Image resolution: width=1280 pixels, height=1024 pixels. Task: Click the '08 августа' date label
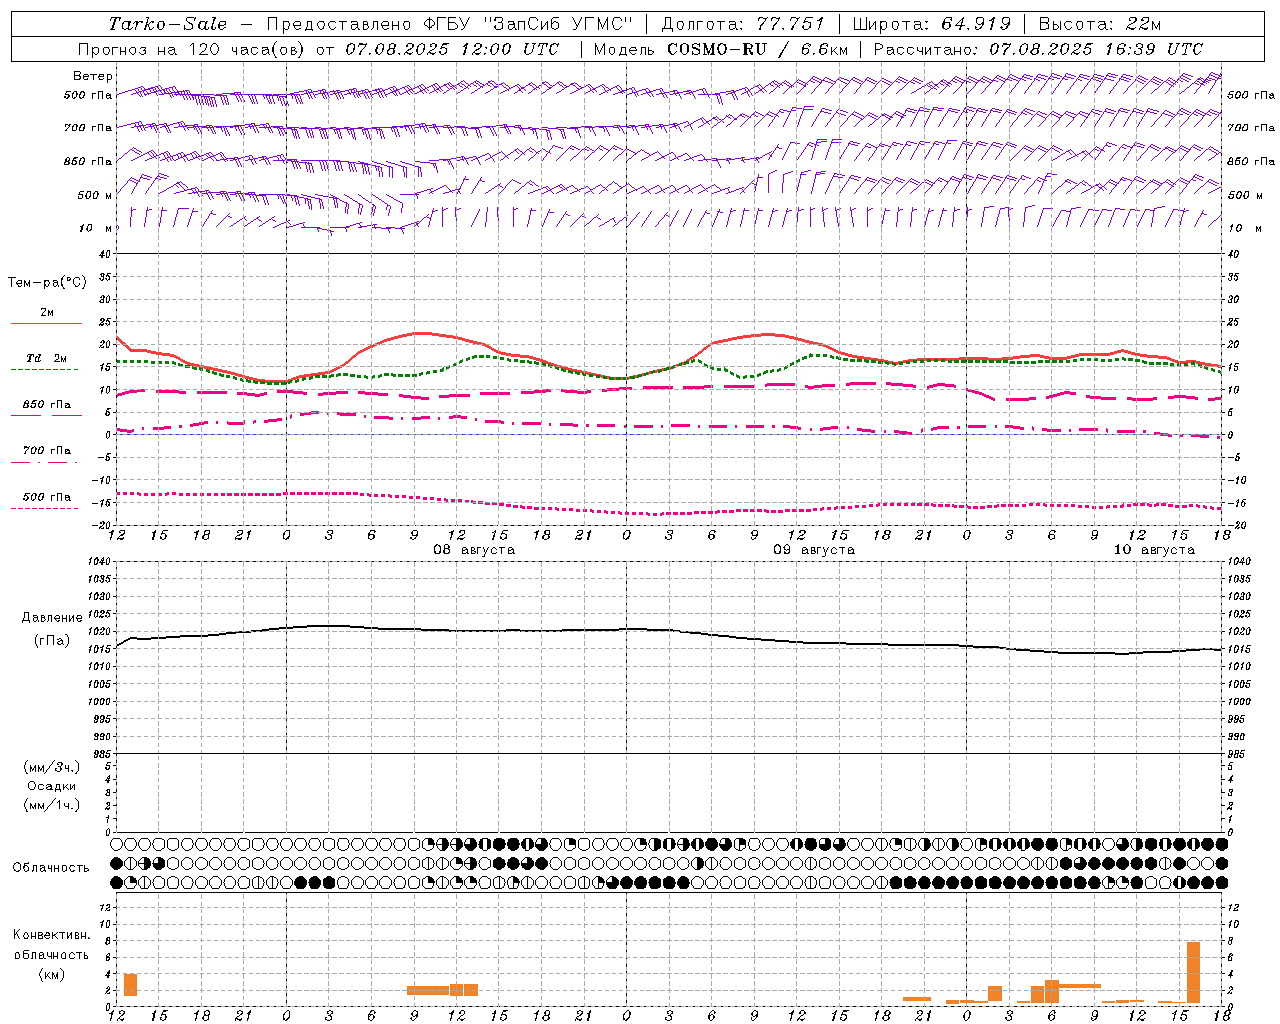[x=474, y=550]
